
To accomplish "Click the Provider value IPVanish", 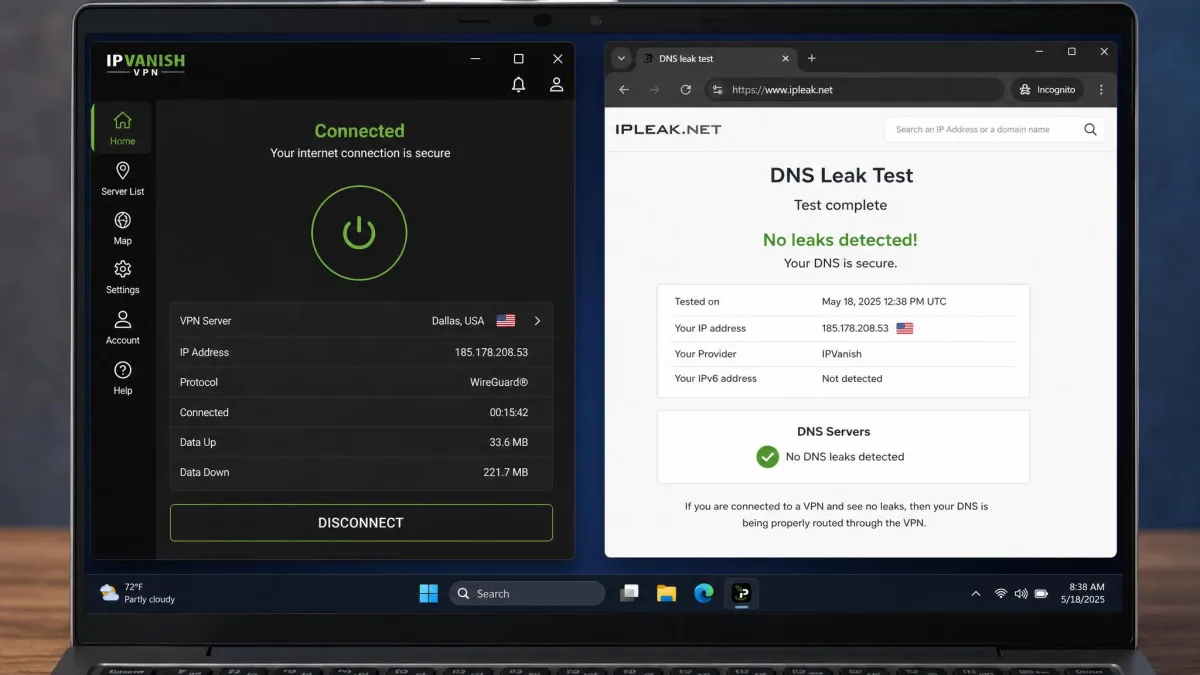I will [x=841, y=353].
